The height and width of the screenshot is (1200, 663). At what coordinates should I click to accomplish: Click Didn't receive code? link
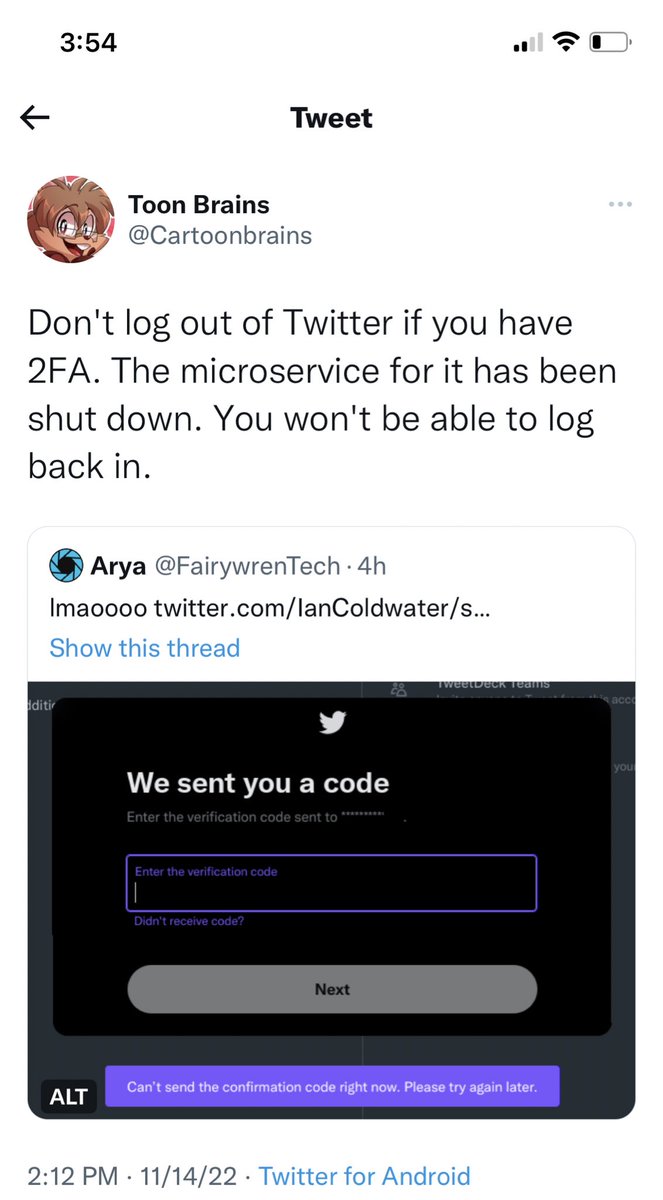189,921
